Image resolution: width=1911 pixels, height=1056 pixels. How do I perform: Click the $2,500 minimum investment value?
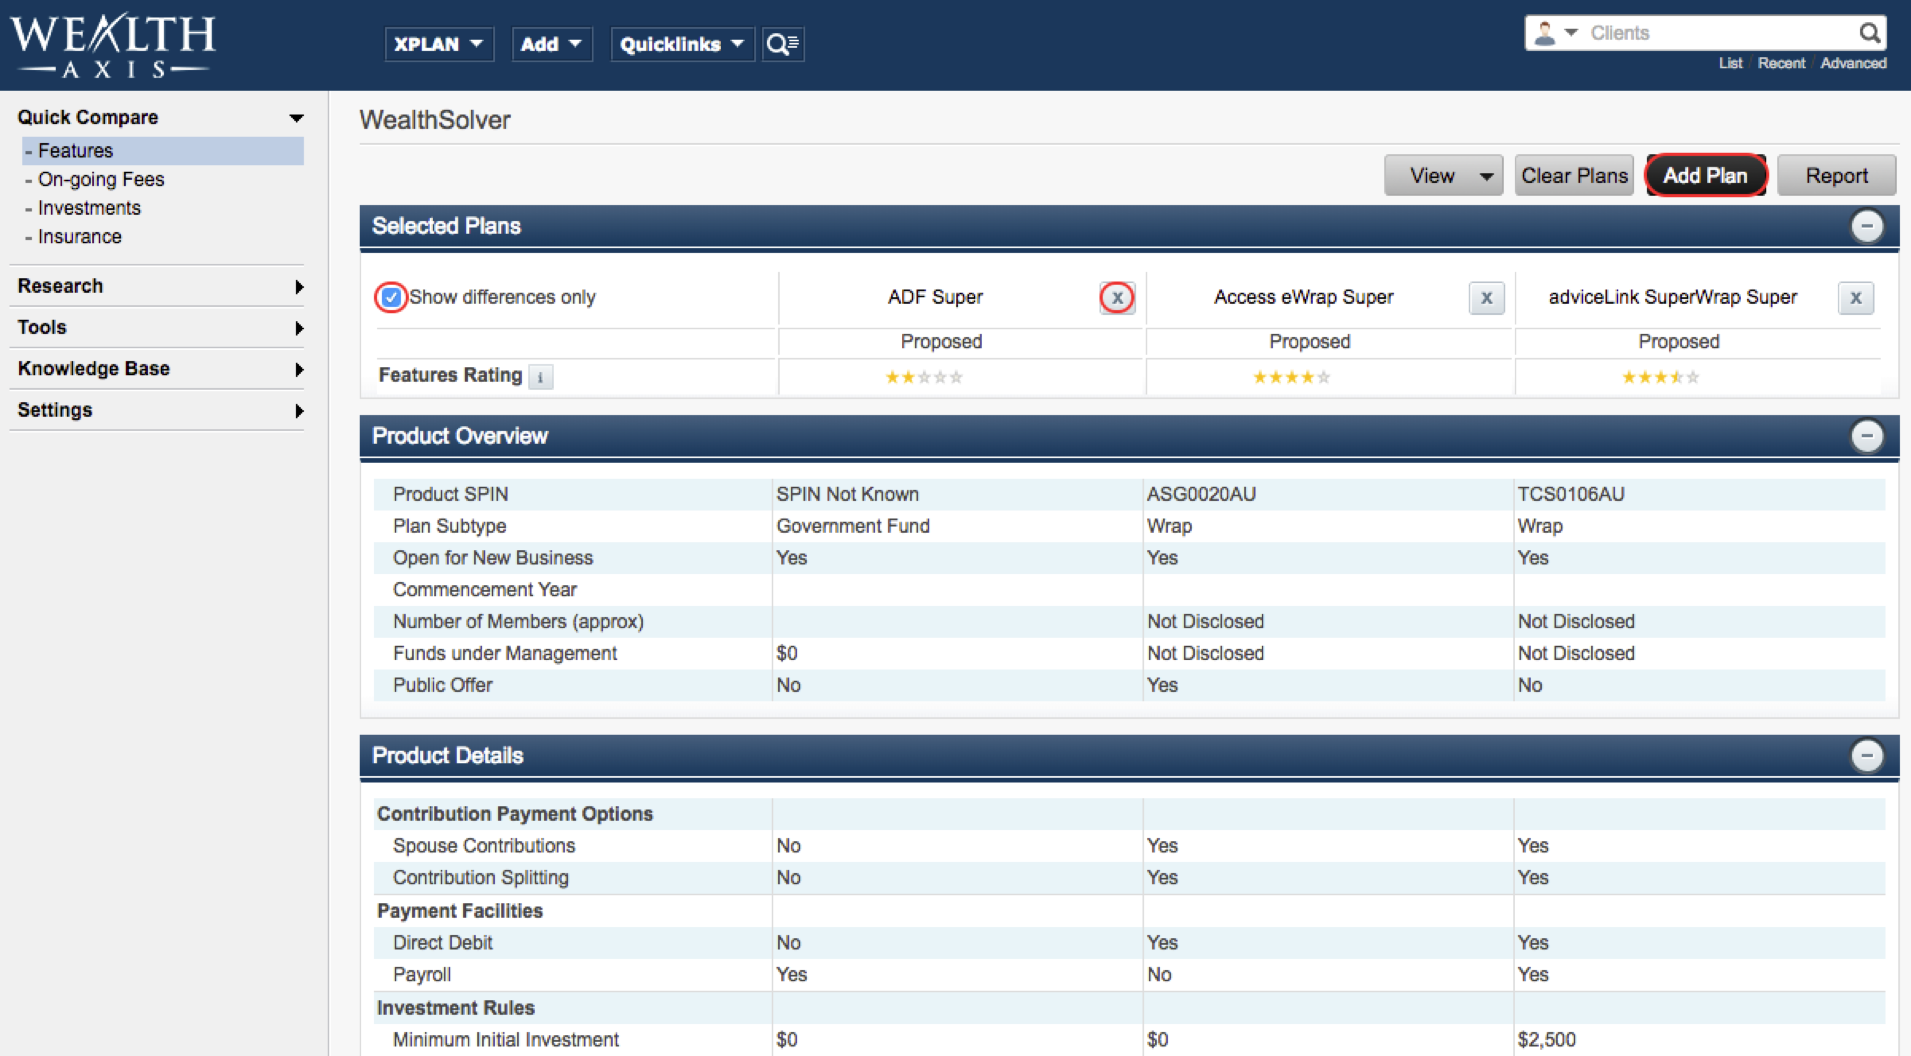tap(1546, 1040)
